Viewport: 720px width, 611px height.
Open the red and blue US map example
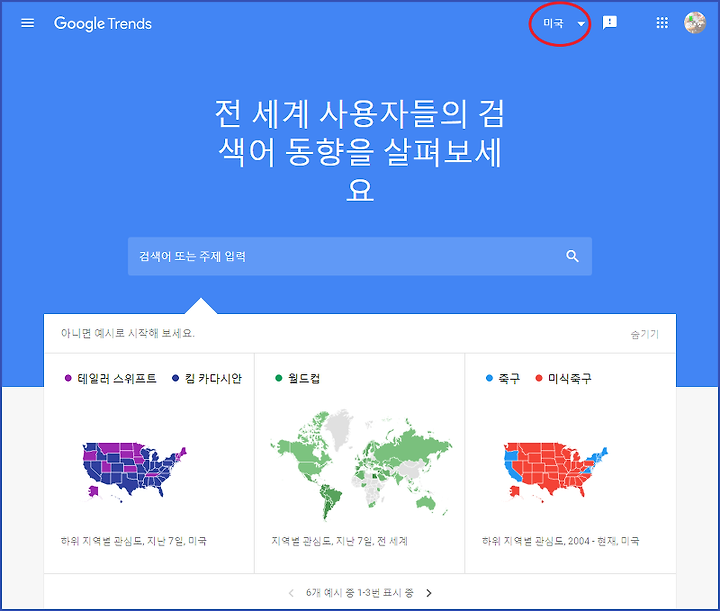pyautogui.click(x=556, y=473)
